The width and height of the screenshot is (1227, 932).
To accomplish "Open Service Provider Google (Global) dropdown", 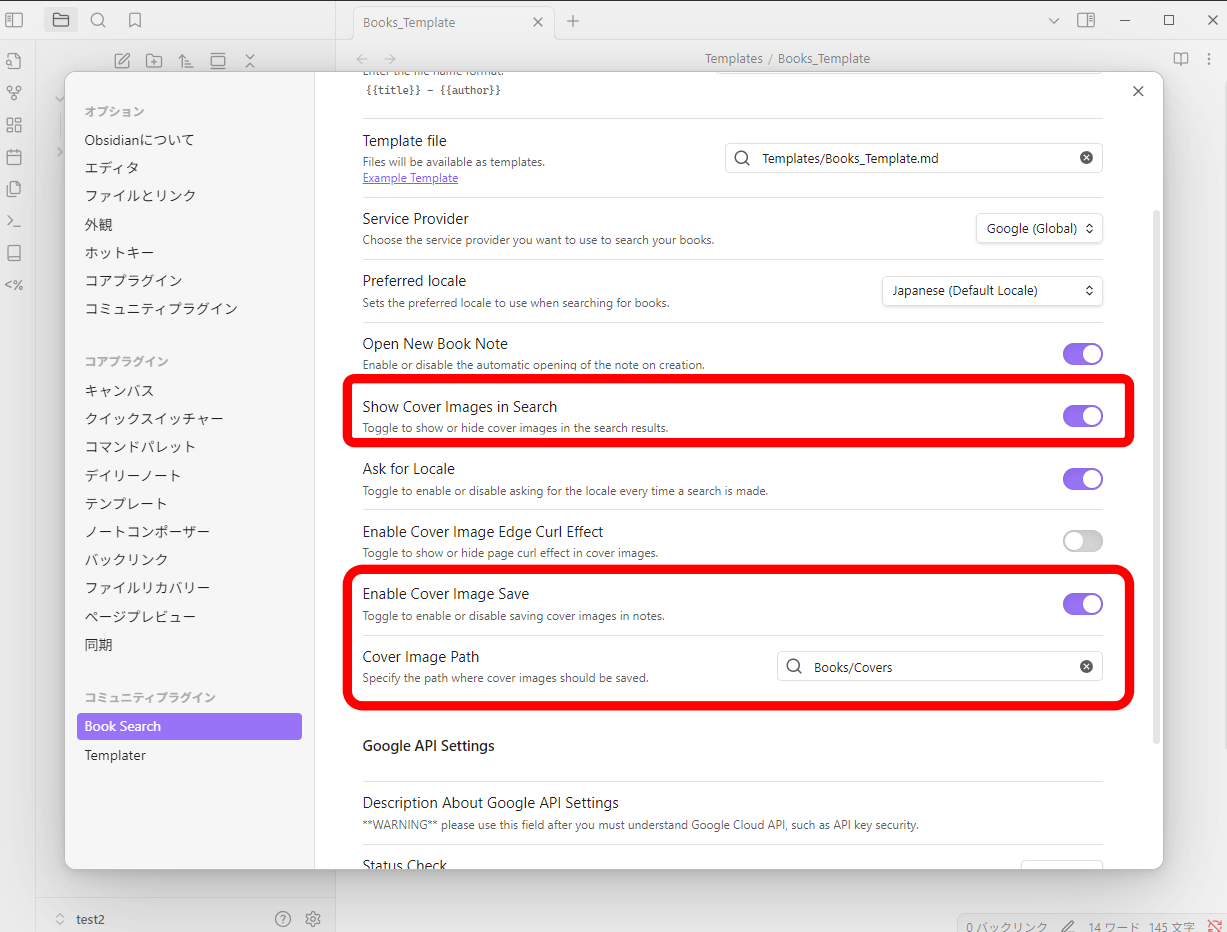I will 1039,229.
